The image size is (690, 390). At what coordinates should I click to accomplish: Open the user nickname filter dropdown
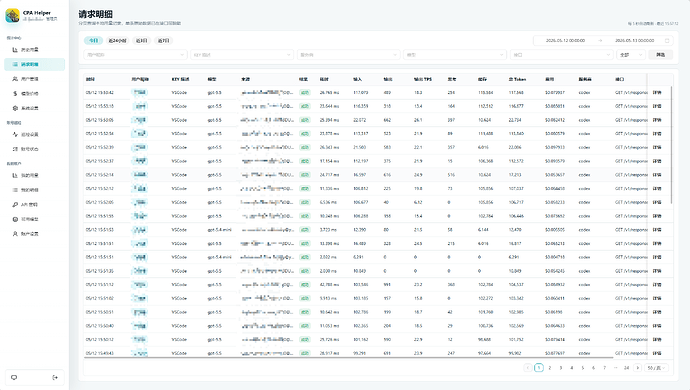[135, 55]
